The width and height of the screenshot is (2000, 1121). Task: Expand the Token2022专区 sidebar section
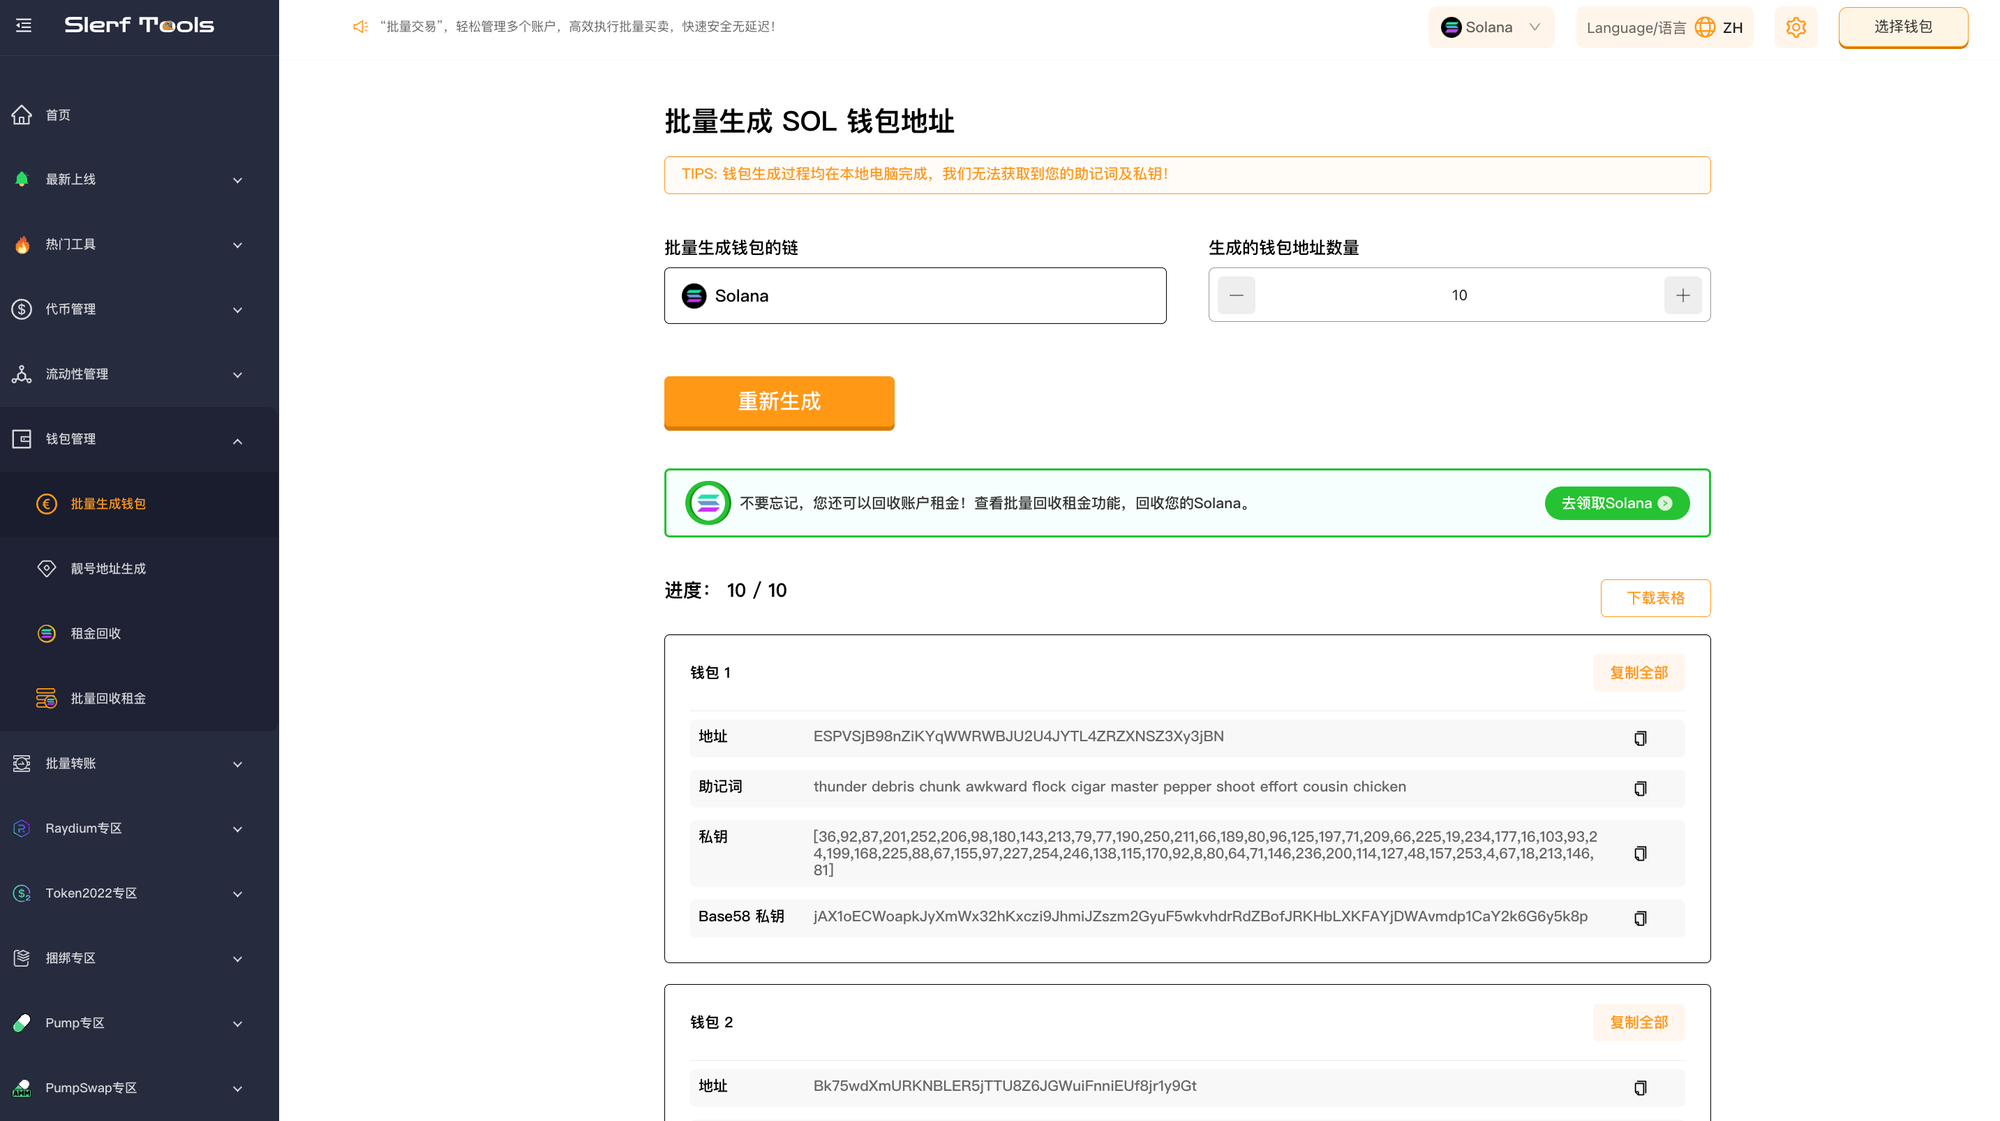click(x=139, y=894)
